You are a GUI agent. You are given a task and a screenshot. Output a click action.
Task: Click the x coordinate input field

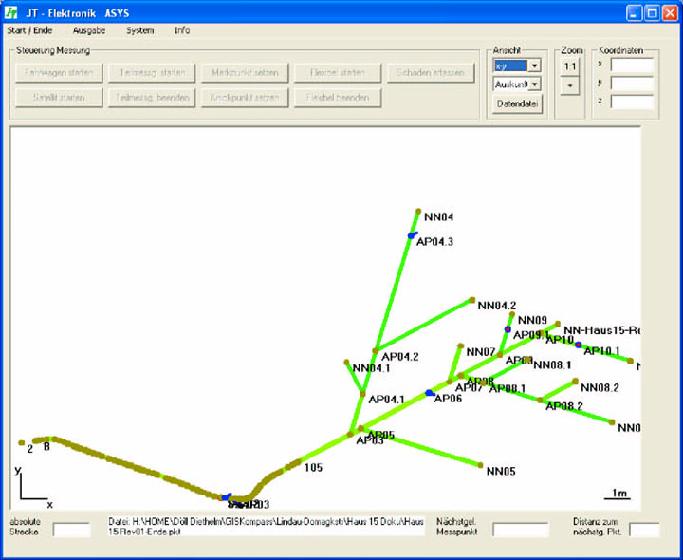click(632, 65)
